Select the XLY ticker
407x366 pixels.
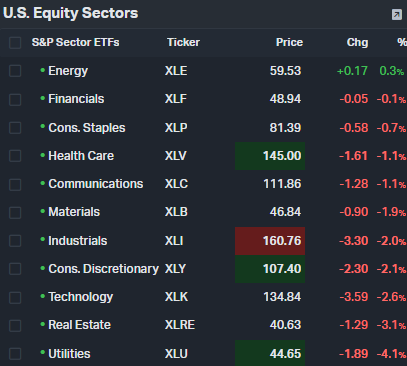point(175,269)
